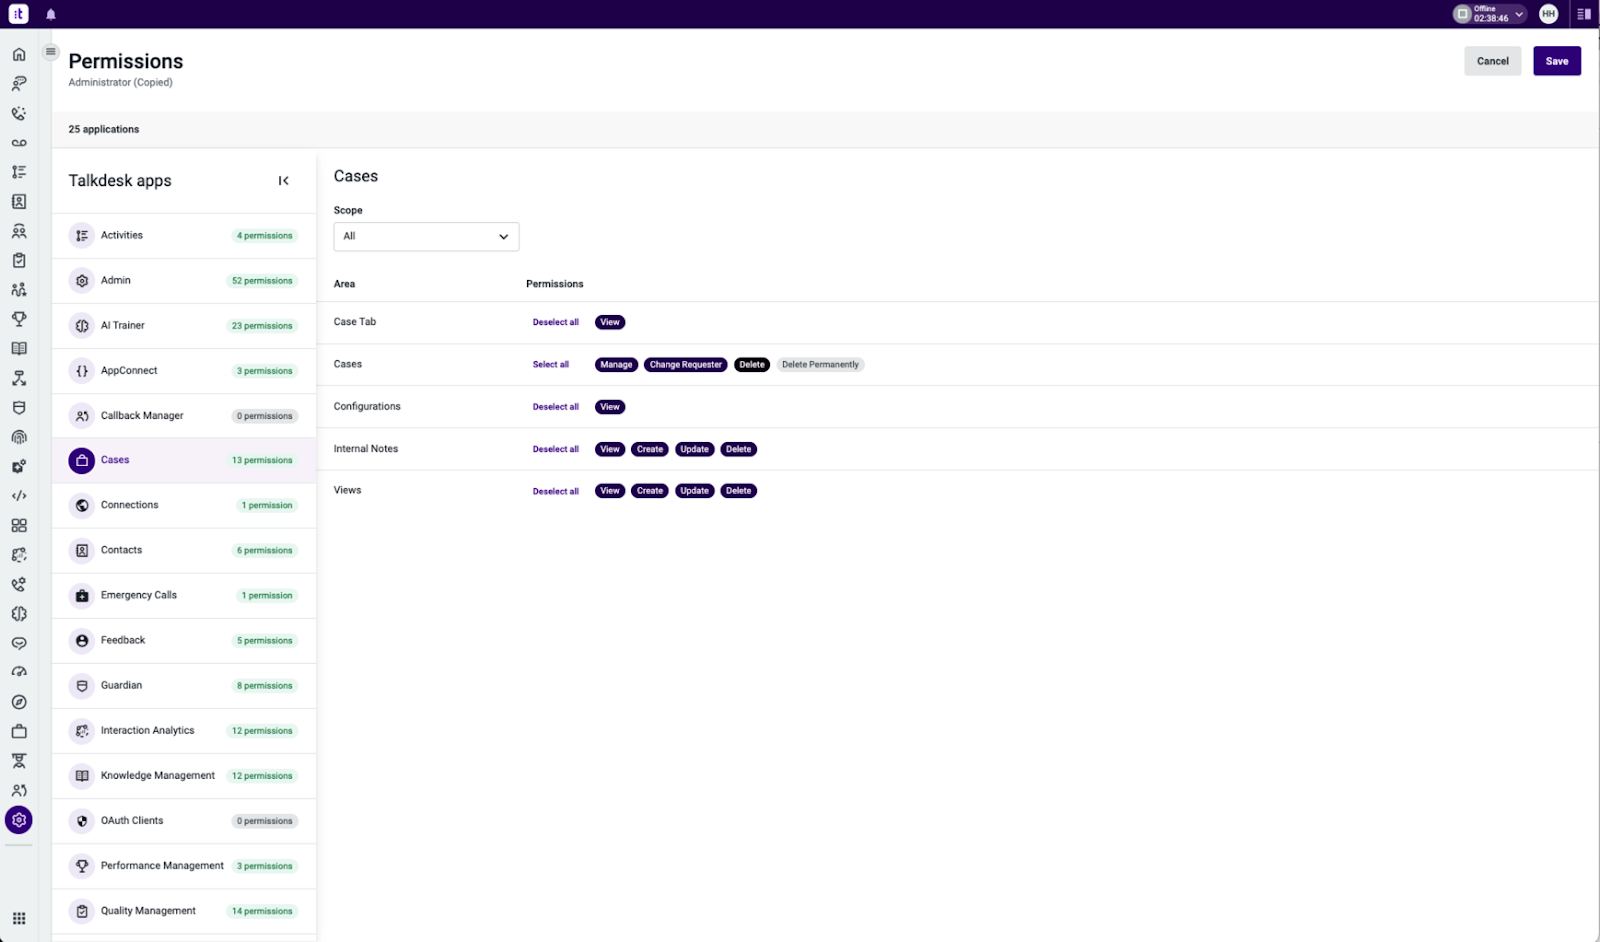
Task: Open the voicemail icon in sidebar
Action: coord(19,143)
